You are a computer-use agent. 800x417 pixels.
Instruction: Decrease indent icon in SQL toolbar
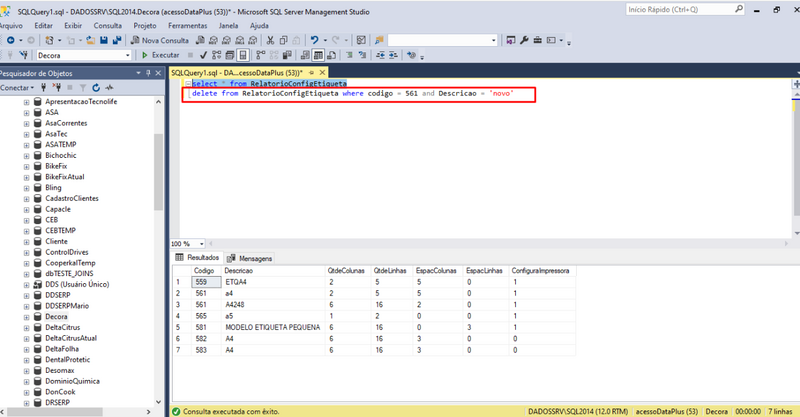[x=380, y=55]
